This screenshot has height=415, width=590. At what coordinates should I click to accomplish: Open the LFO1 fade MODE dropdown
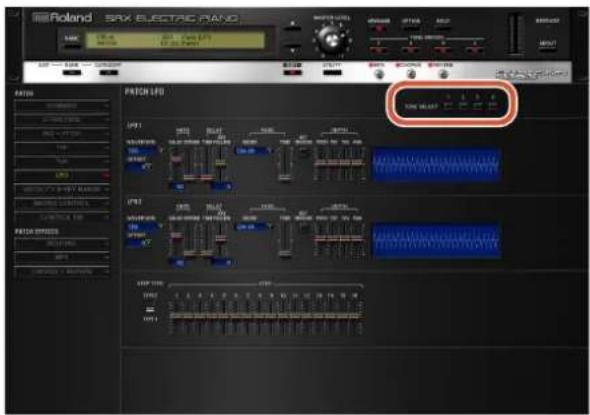[x=253, y=151]
